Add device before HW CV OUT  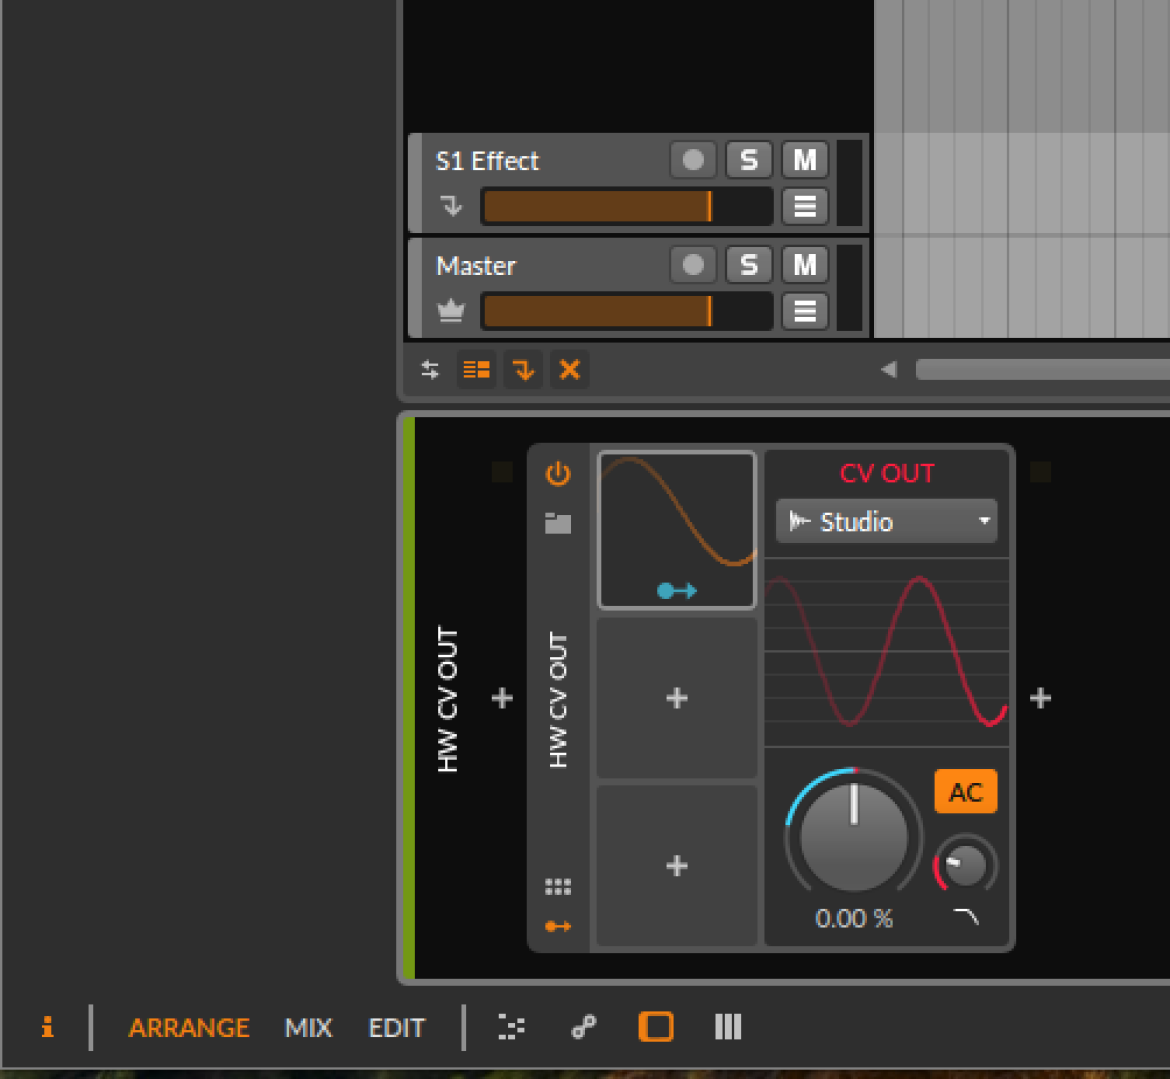click(x=502, y=698)
